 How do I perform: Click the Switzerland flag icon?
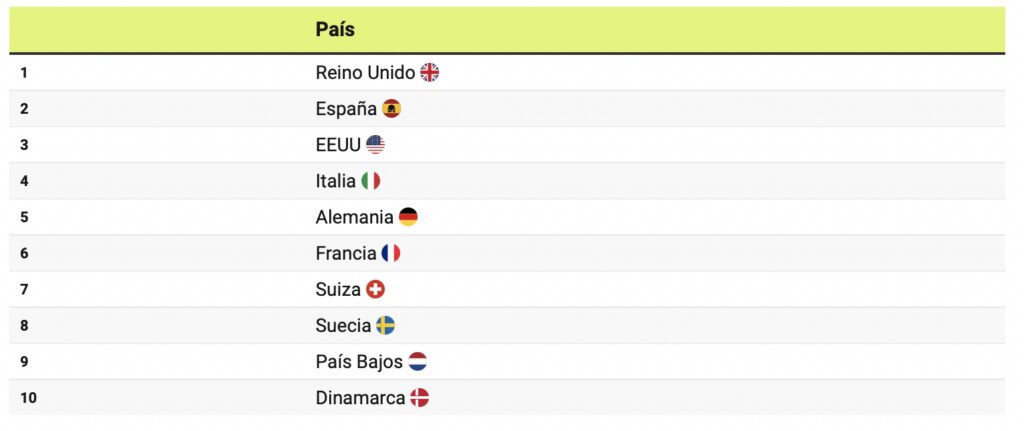click(375, 290)
